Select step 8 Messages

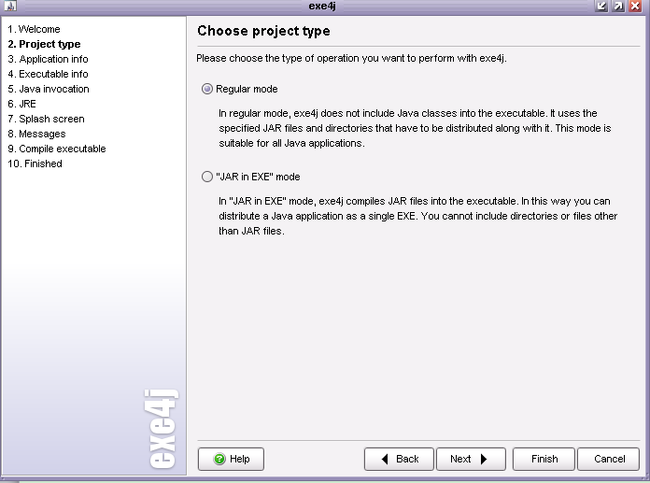[37, 134]
